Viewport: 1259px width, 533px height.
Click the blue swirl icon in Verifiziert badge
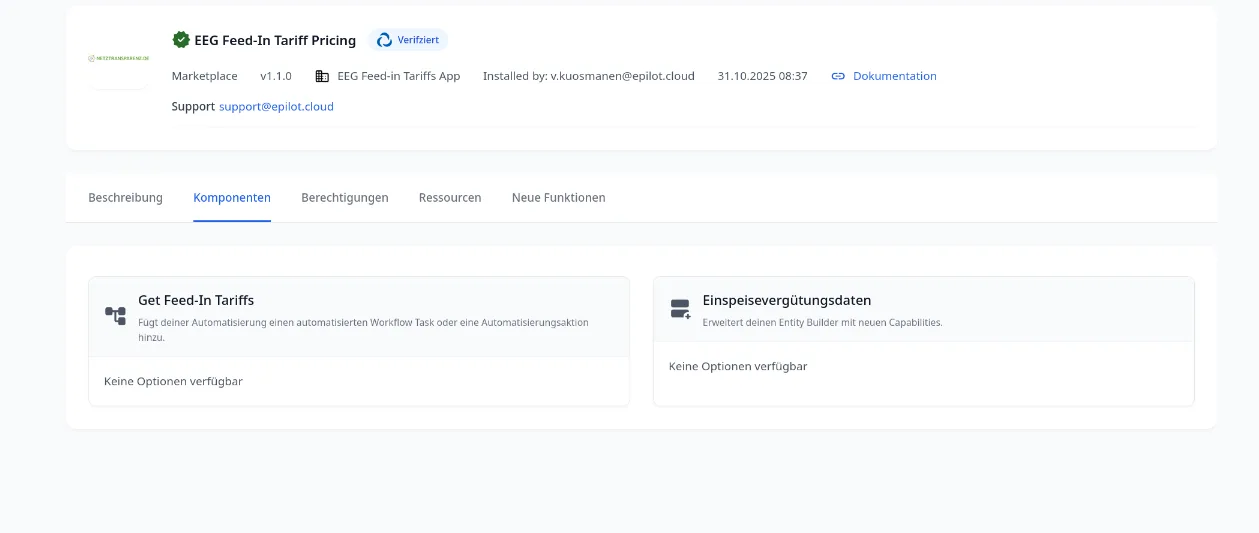(x=384, y=40)
